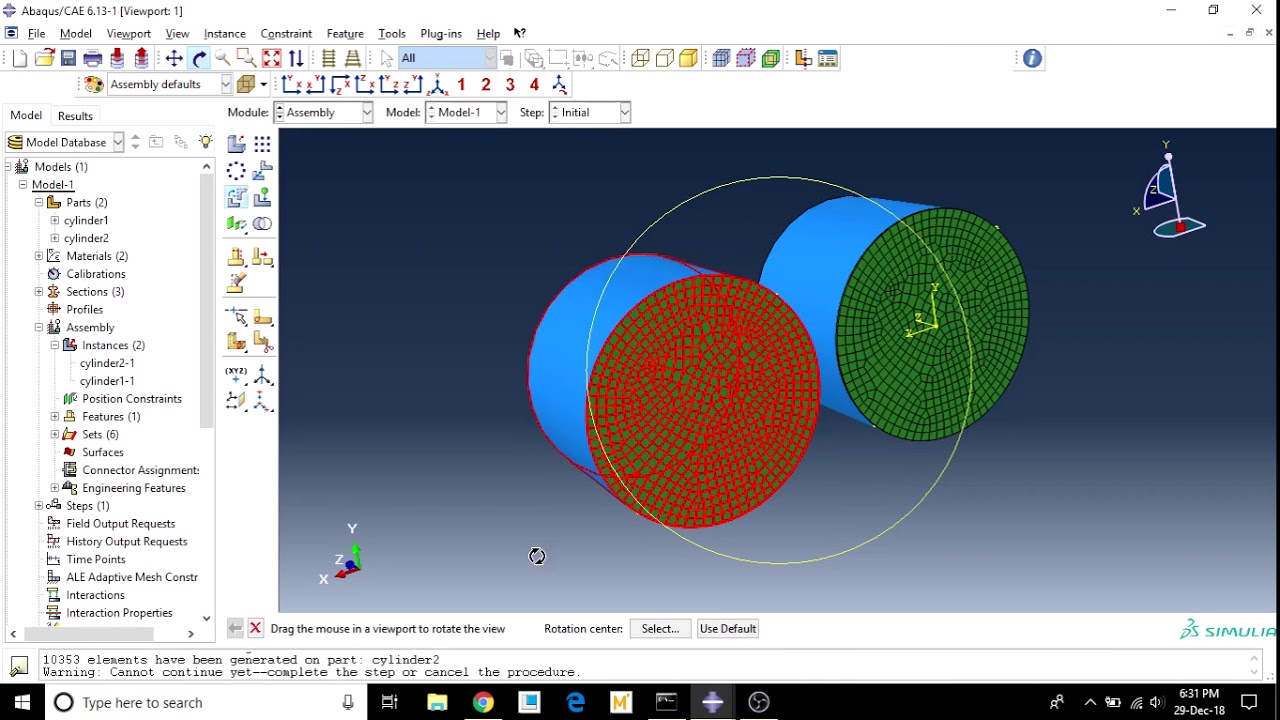Open the Model Database tree dropdown
Screen dimensions: 1280x720
(x=65, y=143)
